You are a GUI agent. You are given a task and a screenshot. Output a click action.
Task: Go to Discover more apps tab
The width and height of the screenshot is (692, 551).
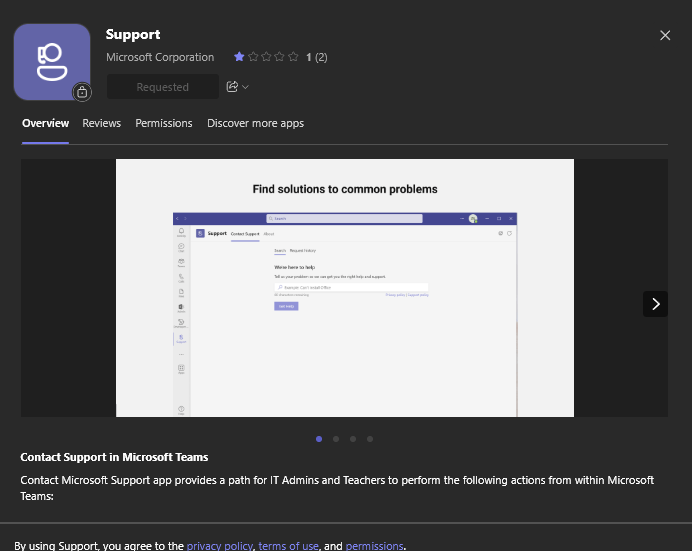(x=256, y=123)
